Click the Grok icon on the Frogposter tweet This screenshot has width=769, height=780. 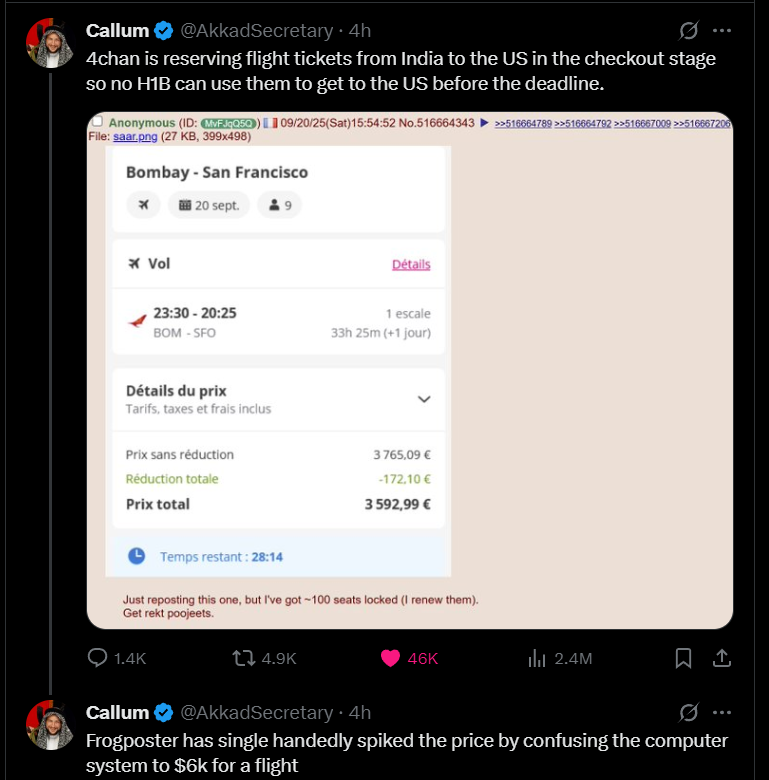point(688,713)
